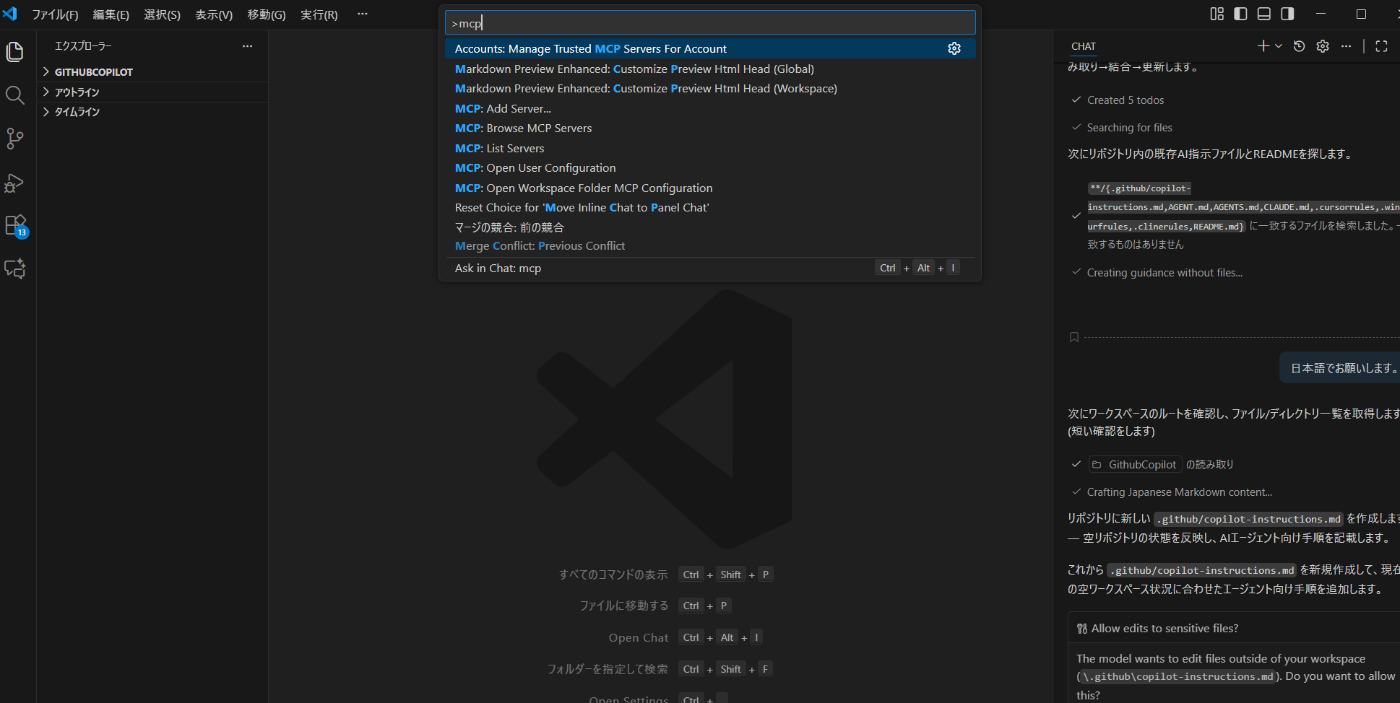Click the Customize Layout icon
The height and width of the screenshot is (703, 1400).
coord(1217,14)
